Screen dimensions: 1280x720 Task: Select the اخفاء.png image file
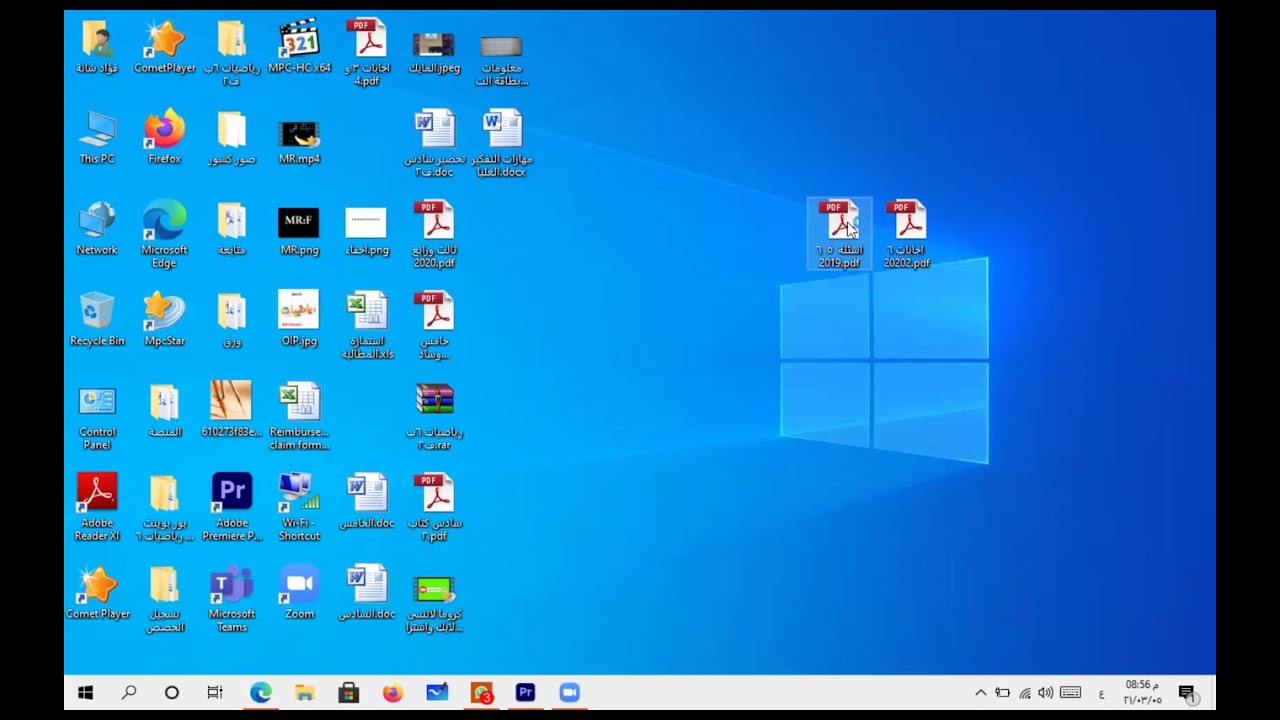pos(366,229)
